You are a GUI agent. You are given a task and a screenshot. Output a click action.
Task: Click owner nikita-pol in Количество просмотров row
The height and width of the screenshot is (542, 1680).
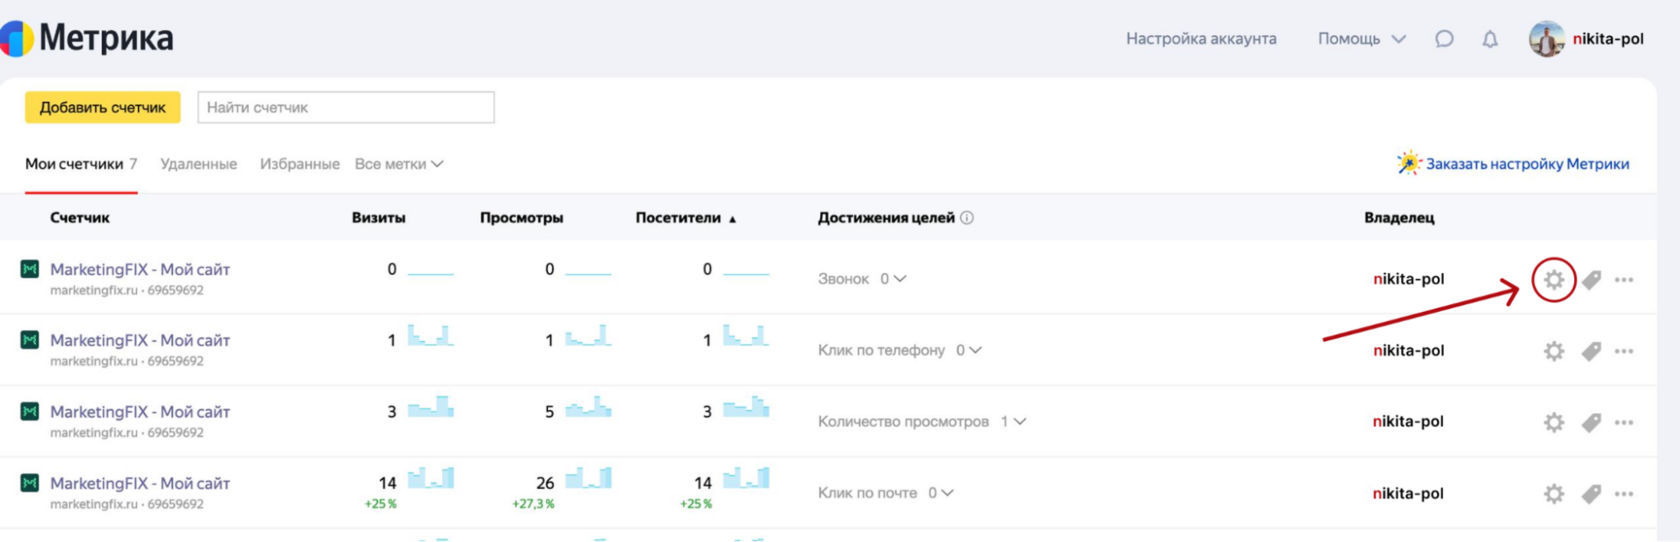point(1408,421)
